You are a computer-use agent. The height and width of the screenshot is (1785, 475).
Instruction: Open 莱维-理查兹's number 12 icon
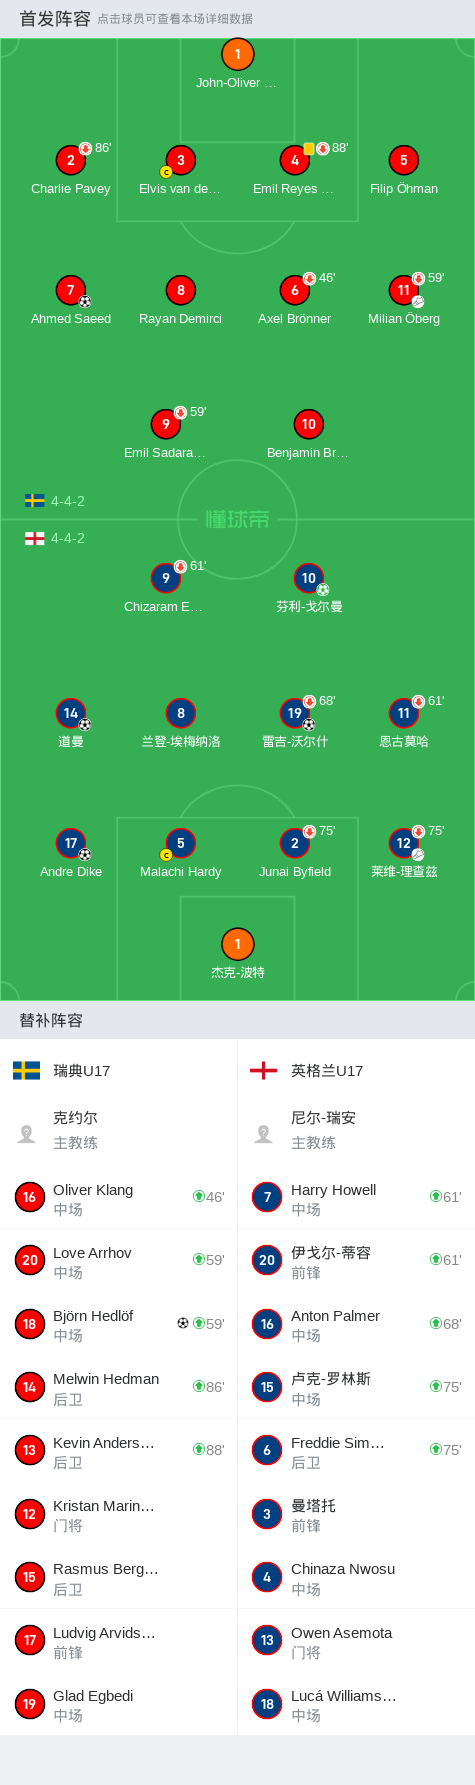(404, 843)
